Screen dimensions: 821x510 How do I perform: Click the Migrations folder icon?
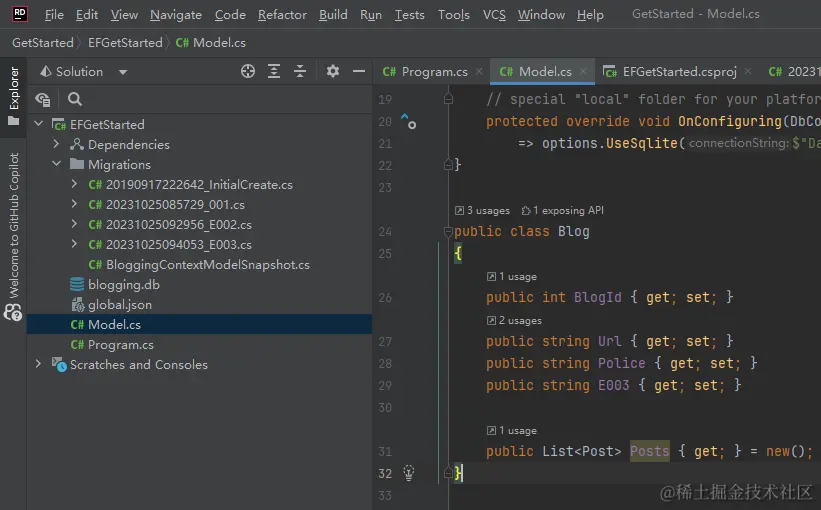click(77, 164)
